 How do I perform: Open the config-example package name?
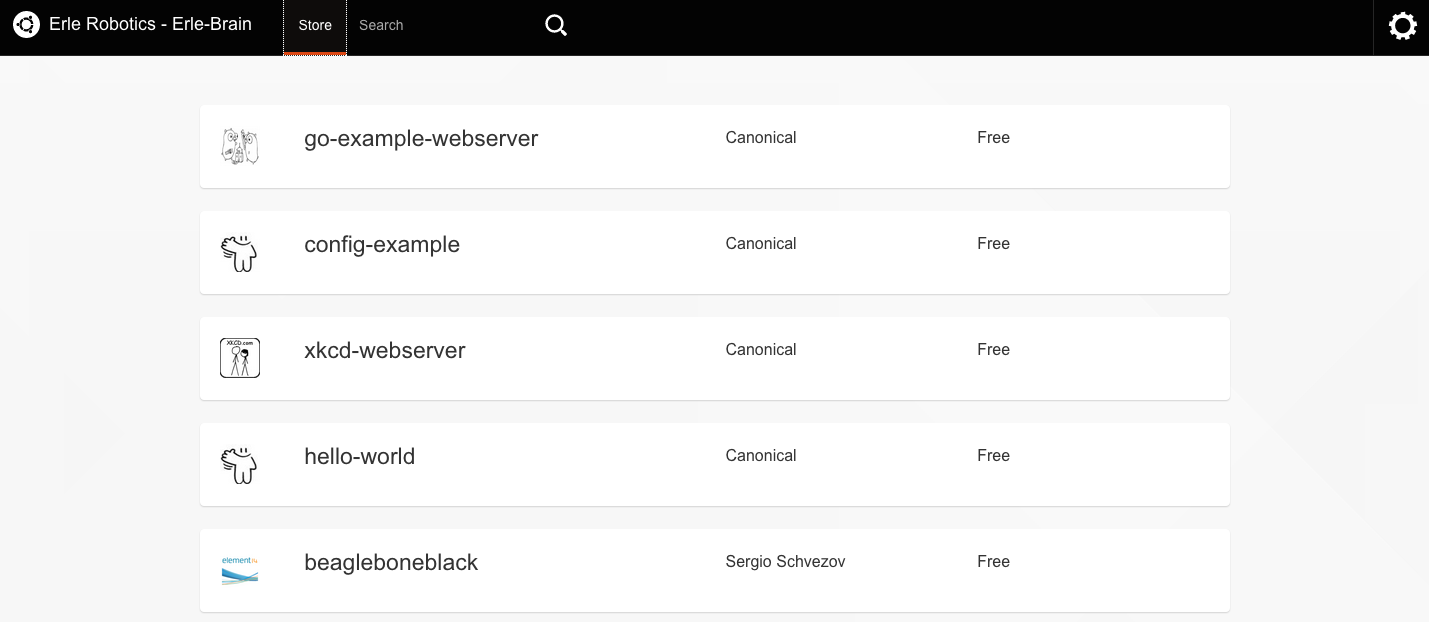[x=382, y=245]
